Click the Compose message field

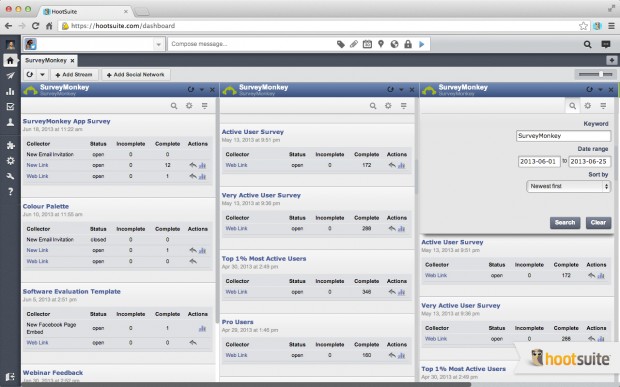point(251,44)
